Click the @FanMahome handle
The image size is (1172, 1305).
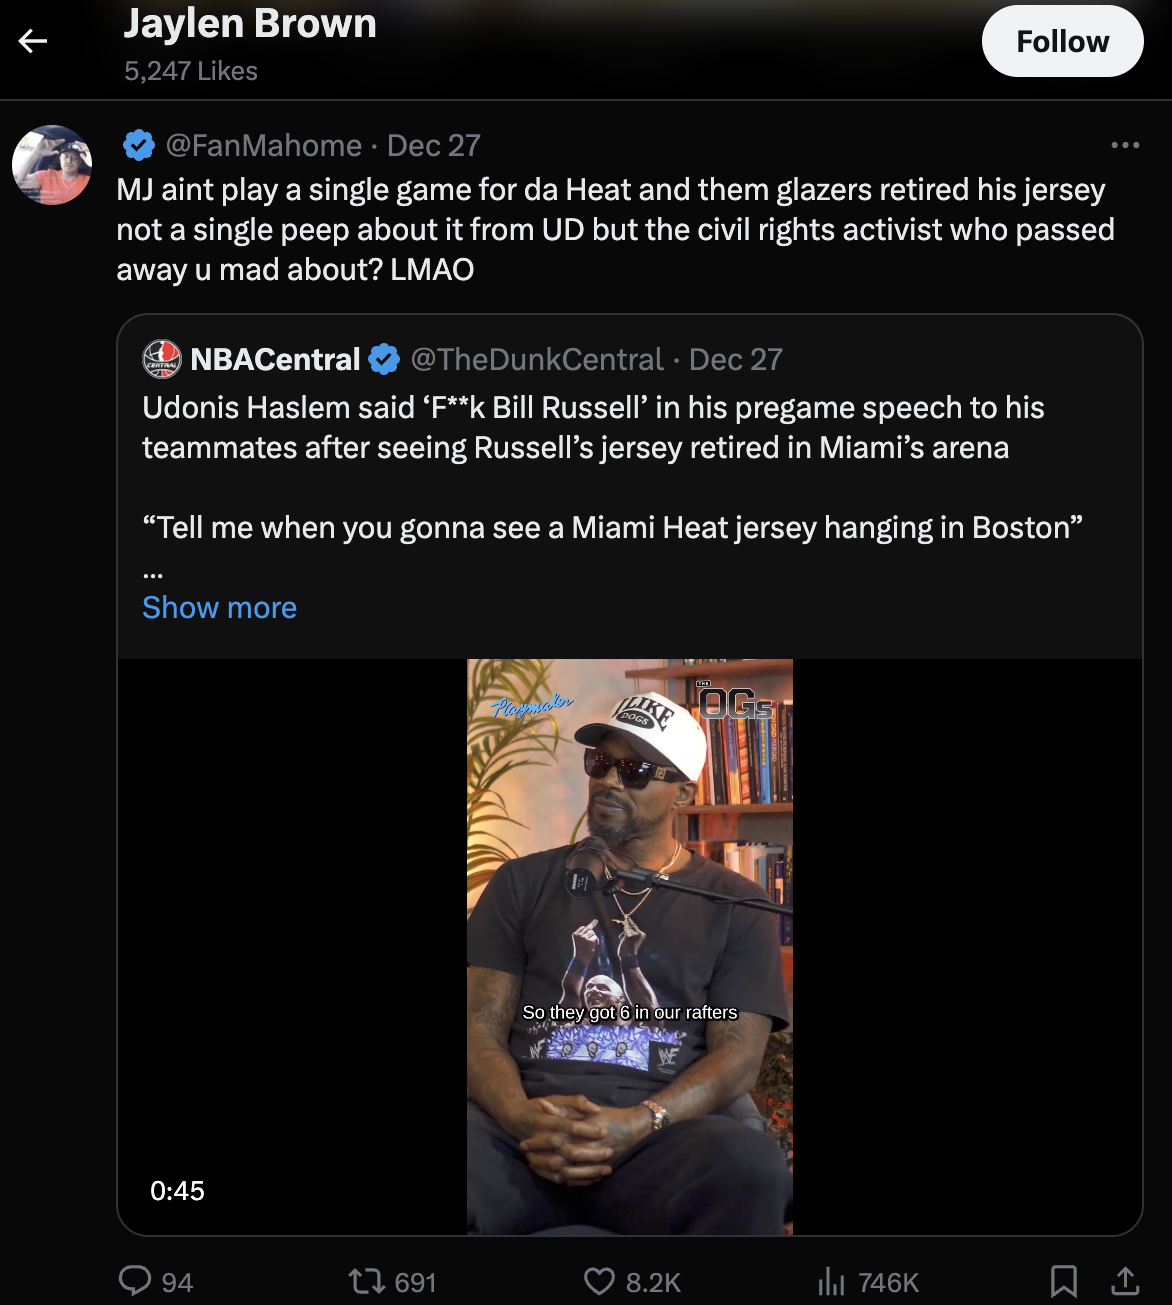click(x=263, y=145)
